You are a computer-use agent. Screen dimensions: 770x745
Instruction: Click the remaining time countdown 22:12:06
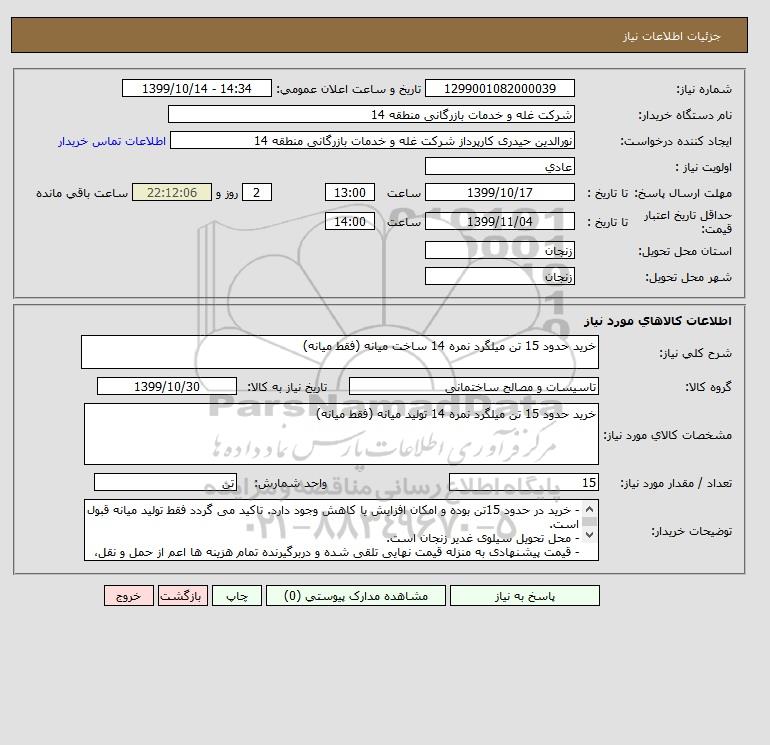172,193
